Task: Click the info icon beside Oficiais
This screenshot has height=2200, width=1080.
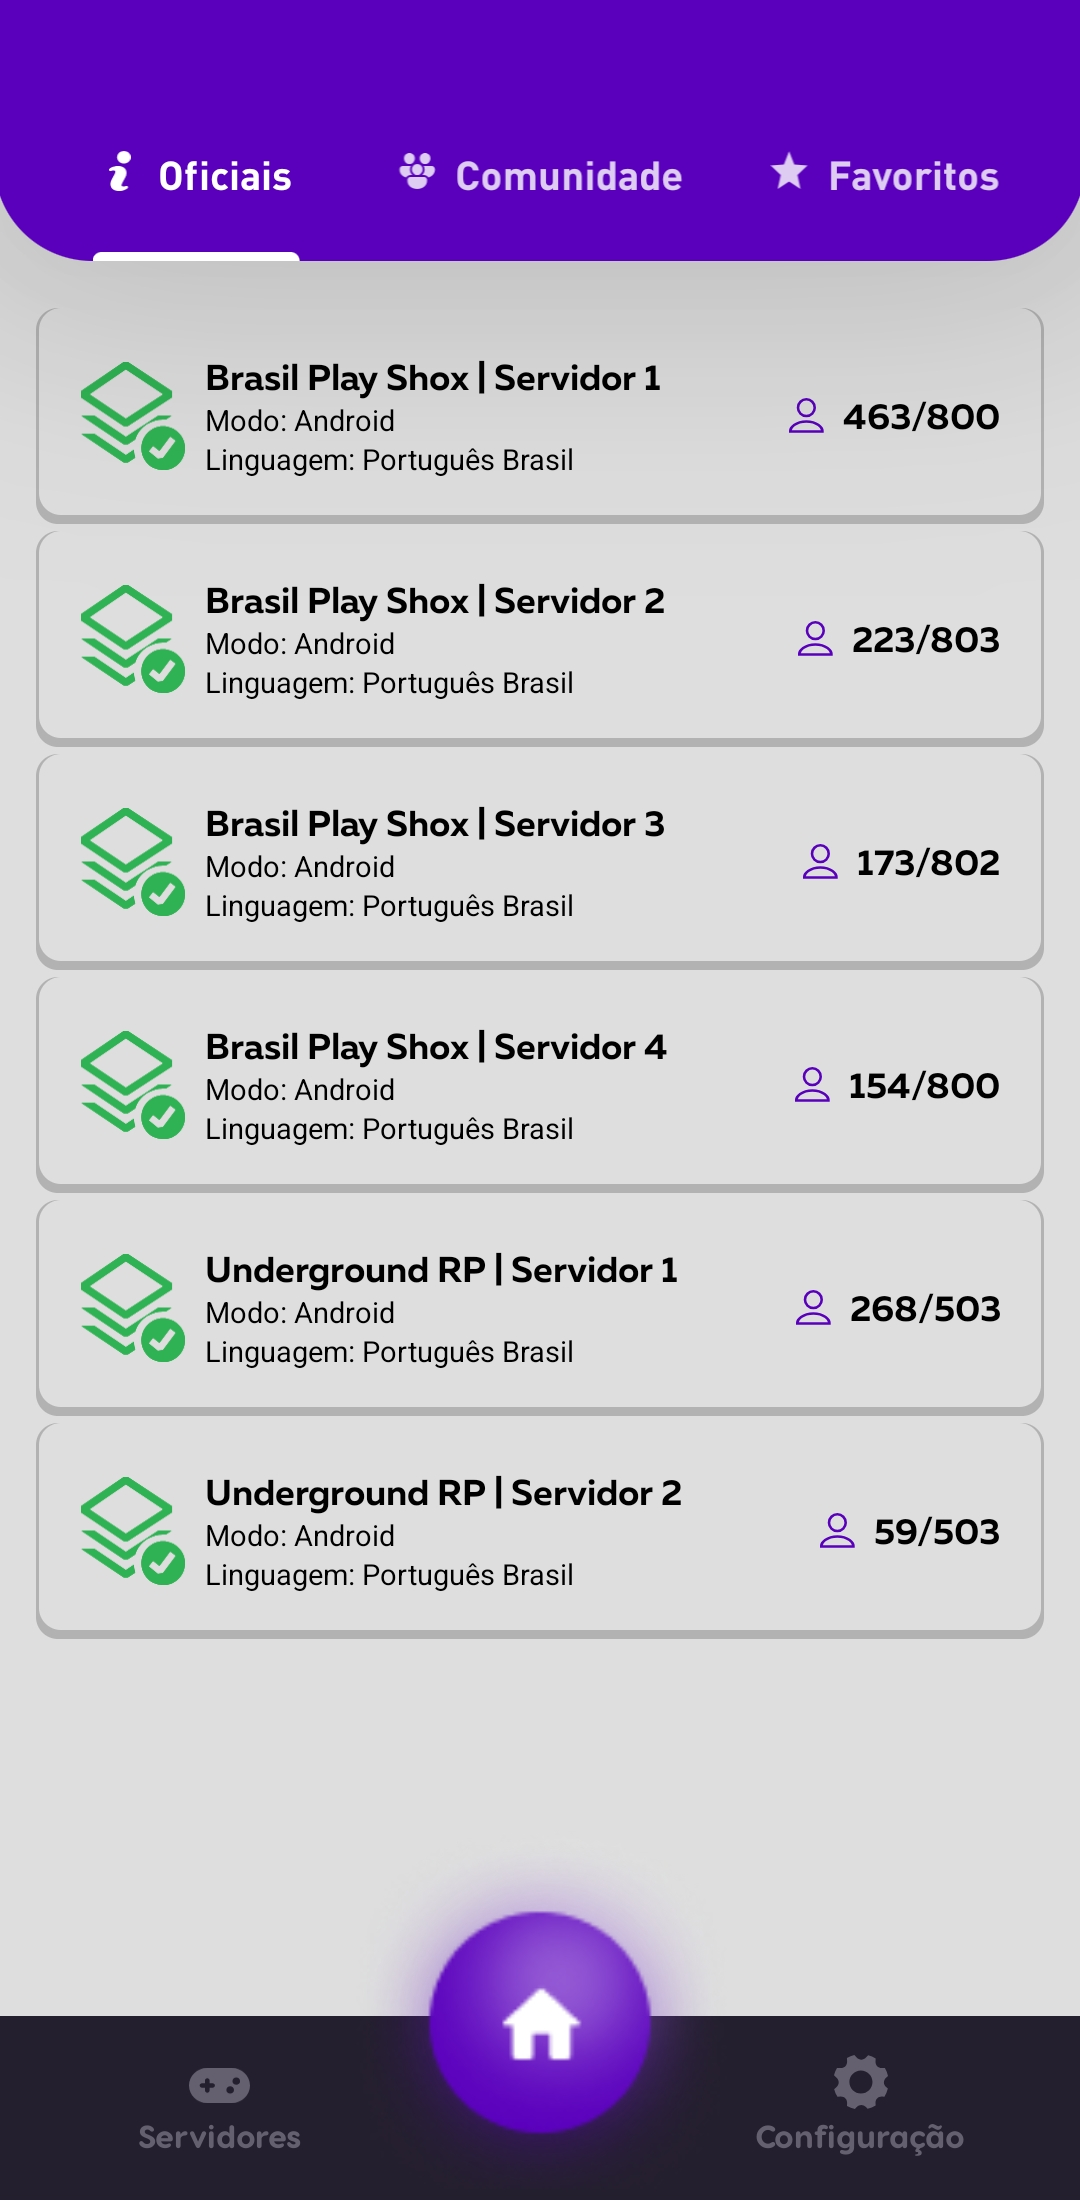Action: point(120,171)
